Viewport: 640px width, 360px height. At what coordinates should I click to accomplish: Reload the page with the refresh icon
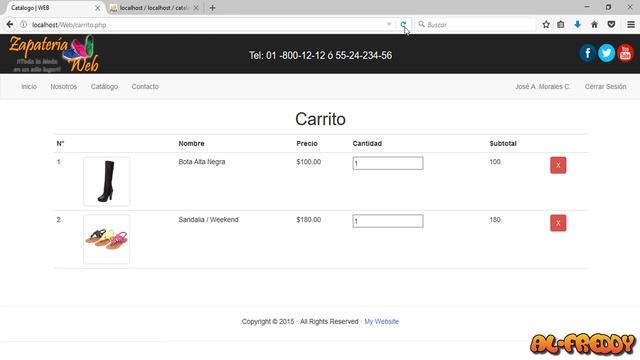coord(403,24)
